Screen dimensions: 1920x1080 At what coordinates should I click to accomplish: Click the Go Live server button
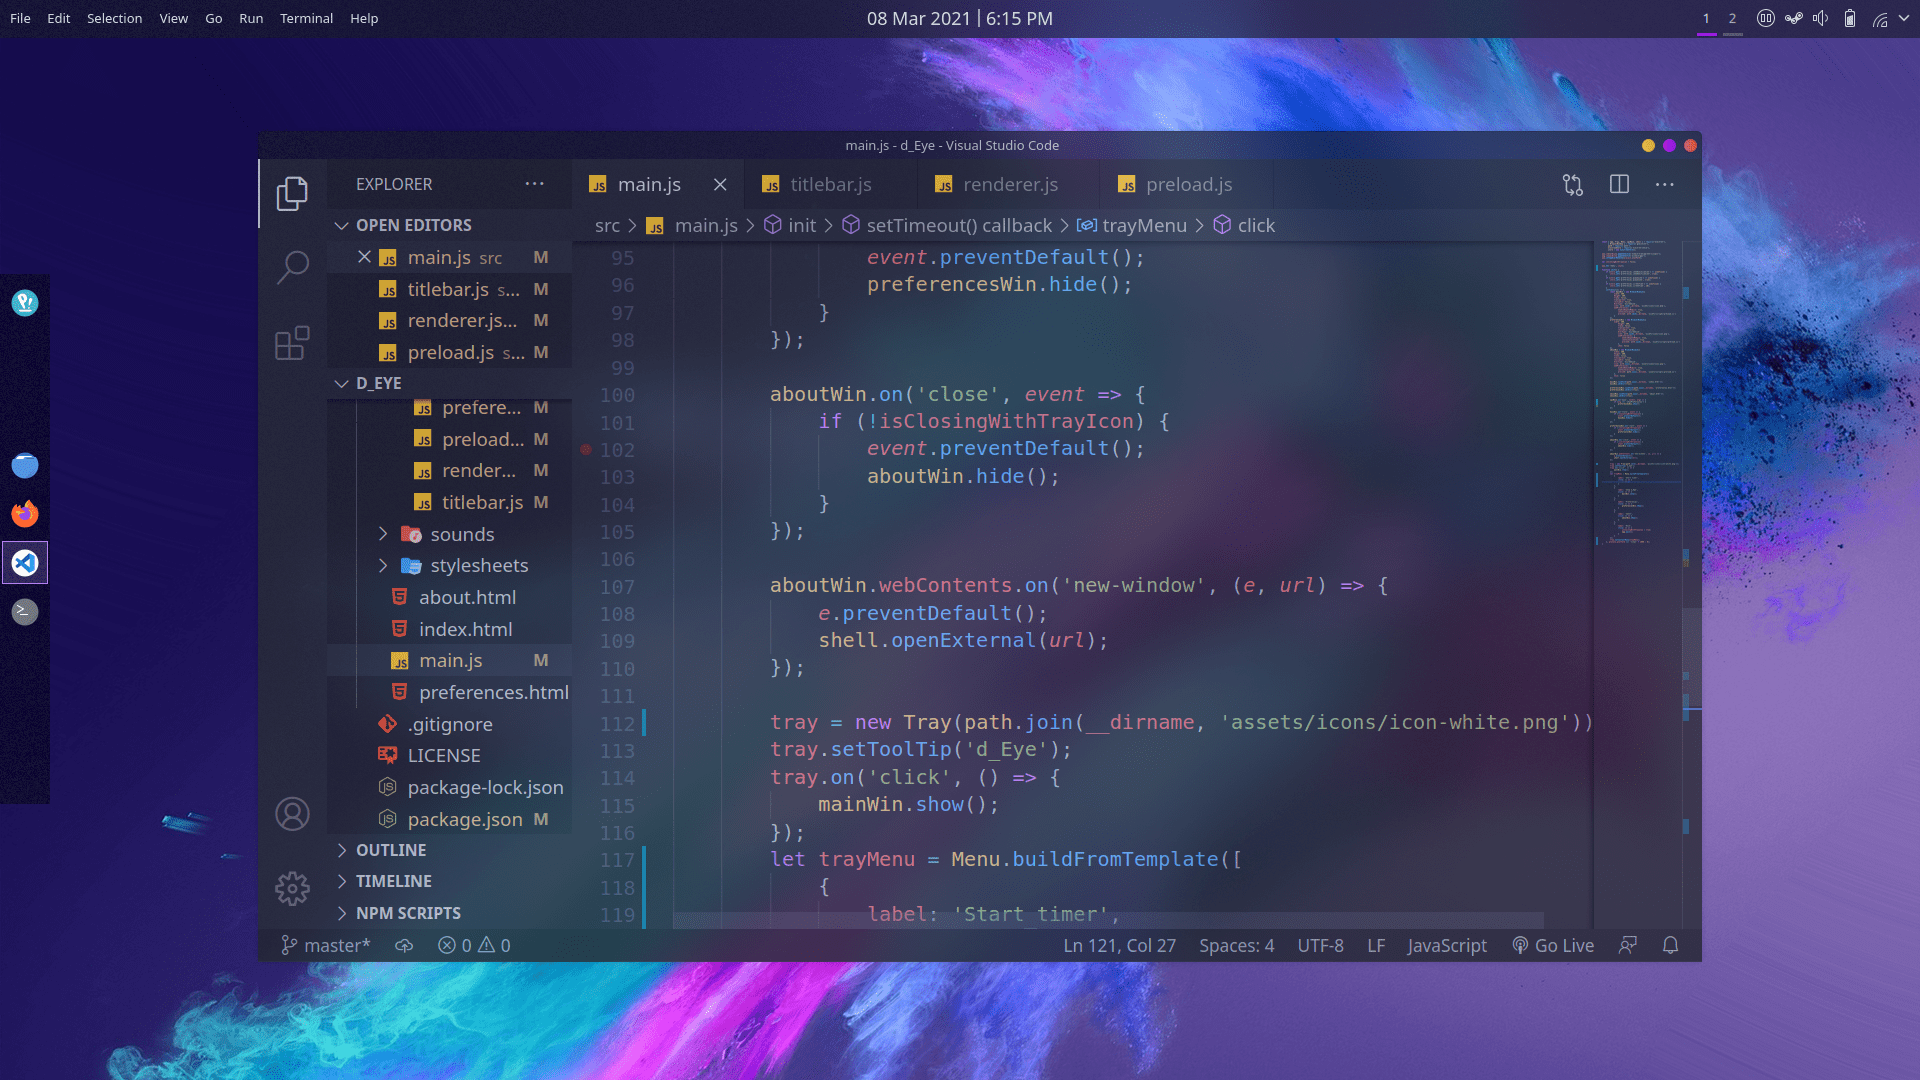[x=1553, y=945]
